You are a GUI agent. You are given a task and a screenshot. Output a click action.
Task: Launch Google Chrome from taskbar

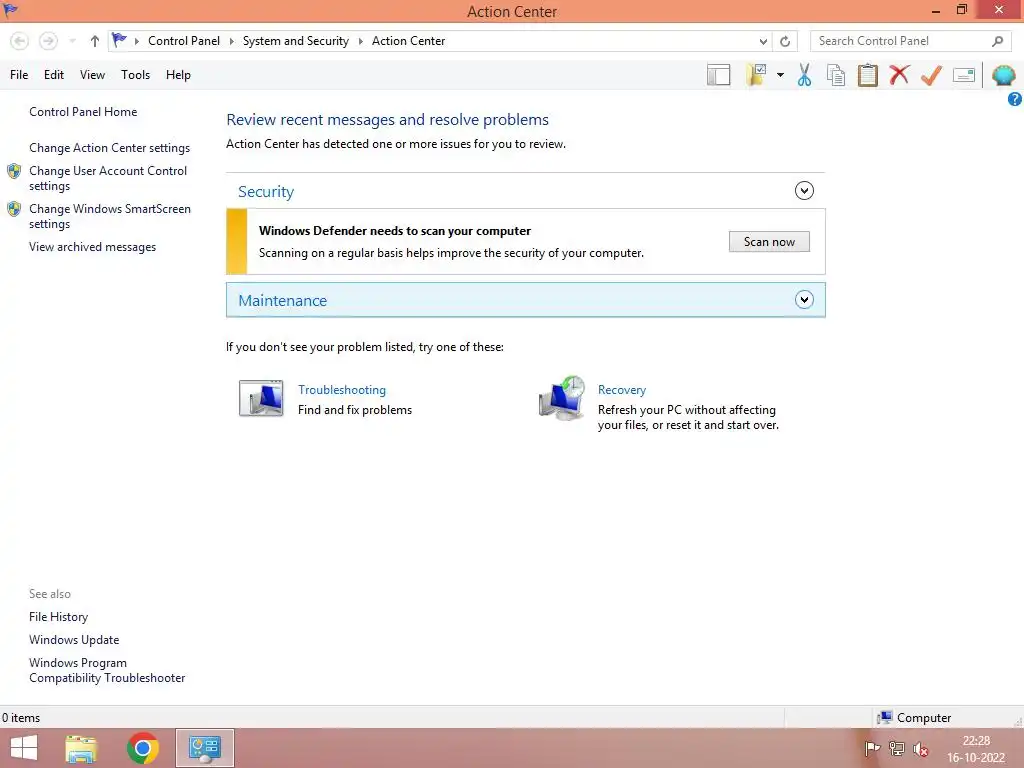click(143, 748)
